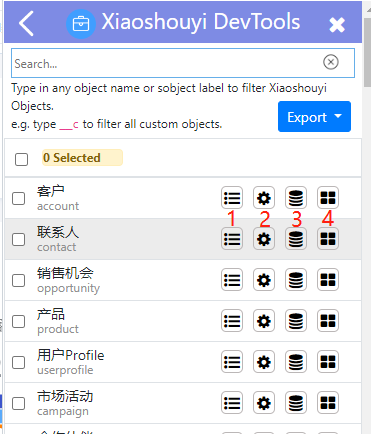The width and height of the screenshot is (371, 434).
Task: Open gear settings for contact
Action: click(264, 239)
